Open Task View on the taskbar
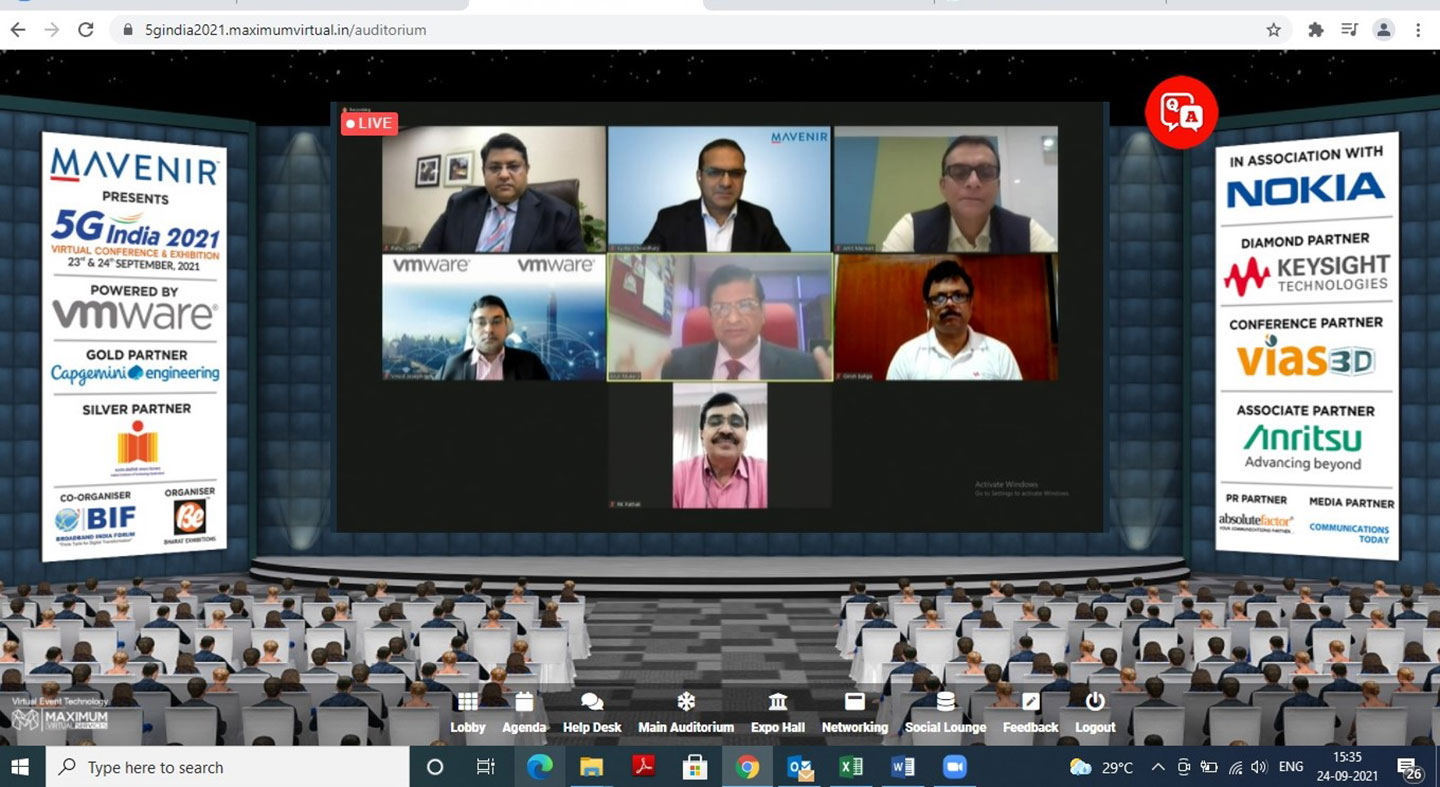Viewport: 1440px width, 787px height. (486, 767)
